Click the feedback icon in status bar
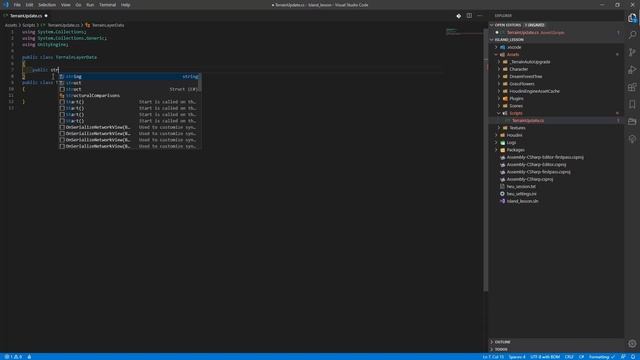The width and height of the screenshot is (640, 360). coord(623,357)
